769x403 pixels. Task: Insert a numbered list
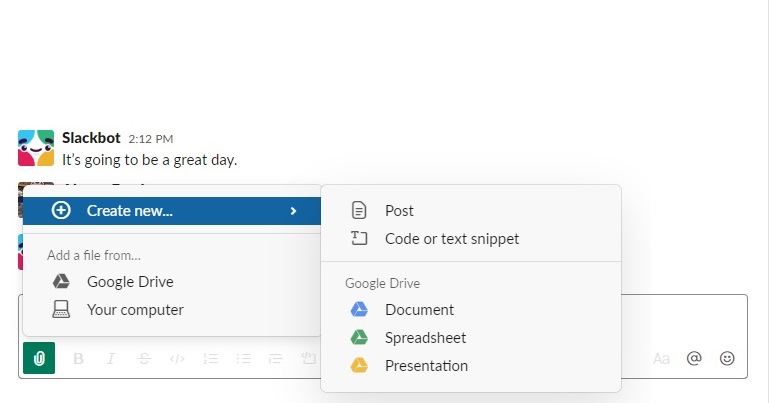tap(210, 359)
